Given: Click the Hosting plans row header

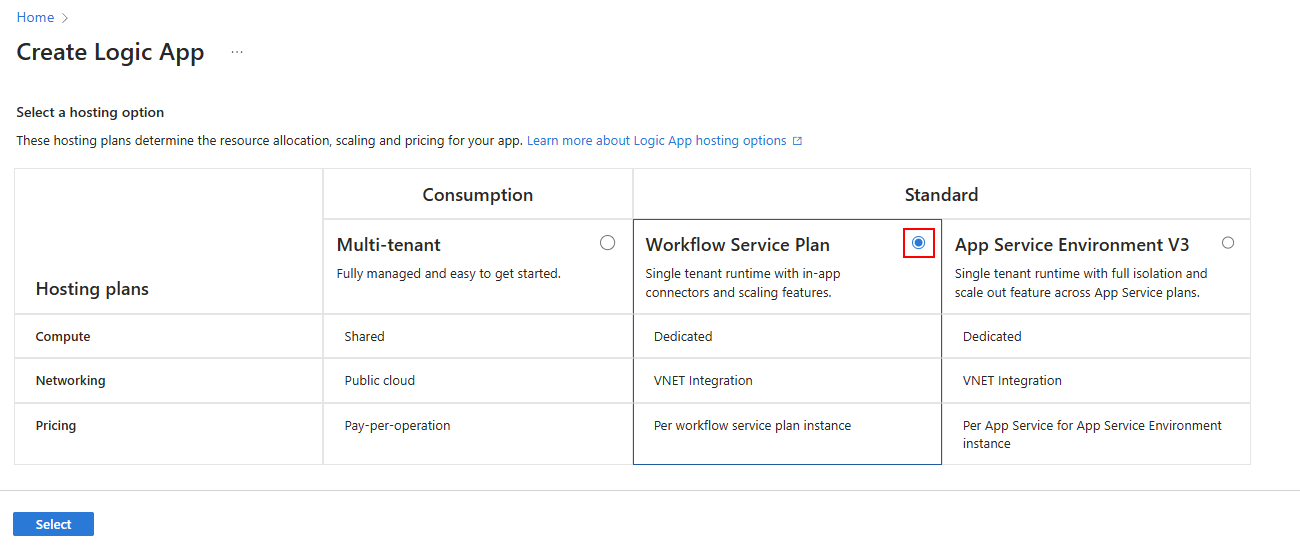Looking at the screenshot, I should 92,289.
